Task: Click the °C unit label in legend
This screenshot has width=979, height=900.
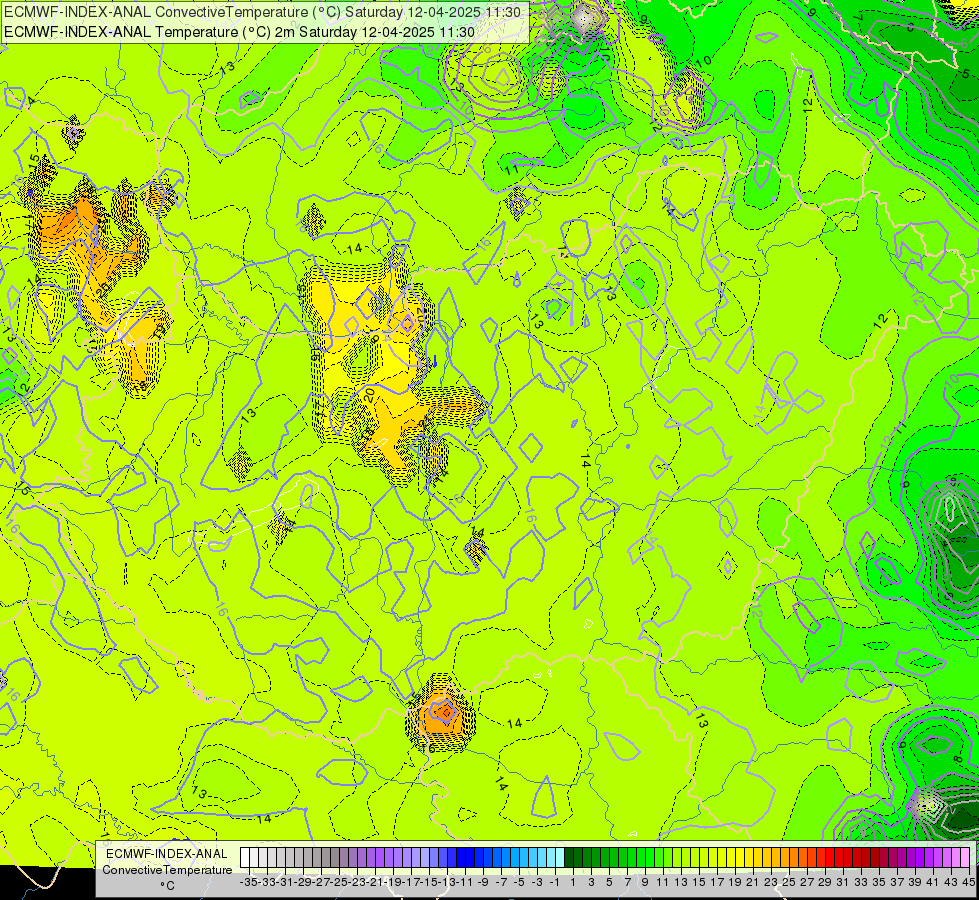Action: (167, 886)
